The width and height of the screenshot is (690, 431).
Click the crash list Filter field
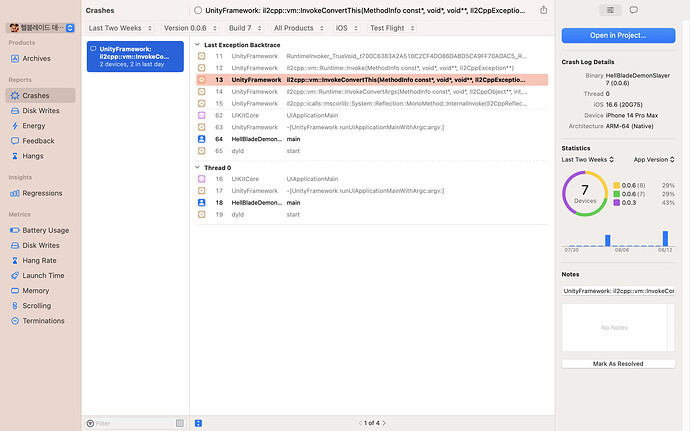(134, 423)
